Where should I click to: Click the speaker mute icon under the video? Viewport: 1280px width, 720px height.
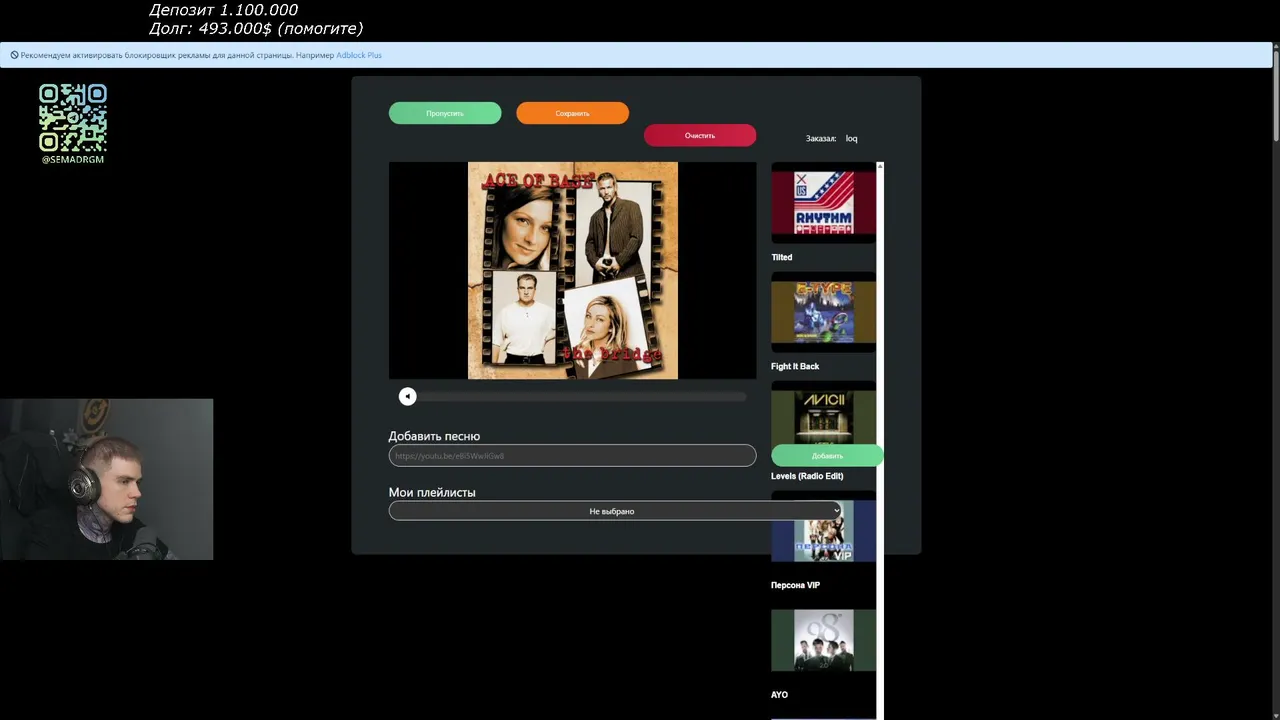[407, 397]
